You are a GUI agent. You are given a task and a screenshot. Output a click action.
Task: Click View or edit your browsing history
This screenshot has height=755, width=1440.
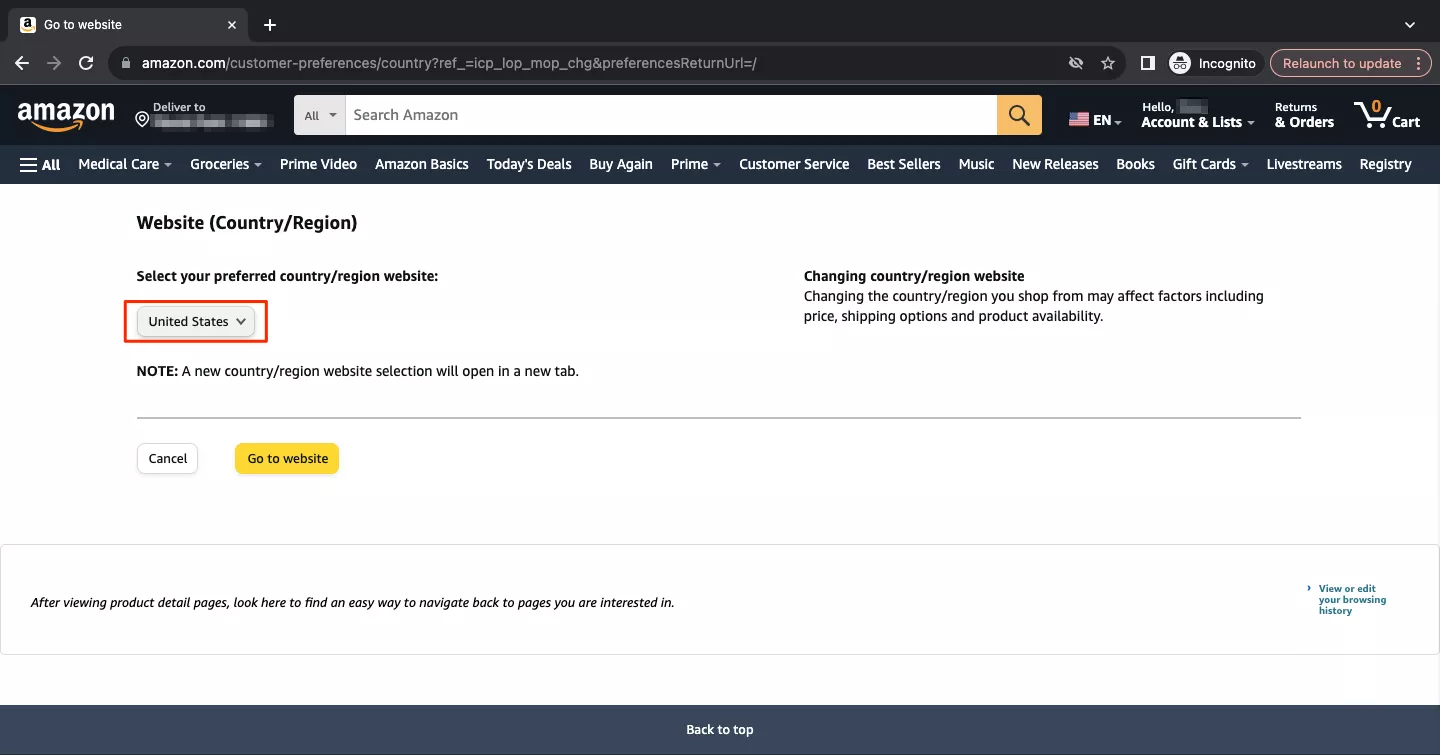1352,599
